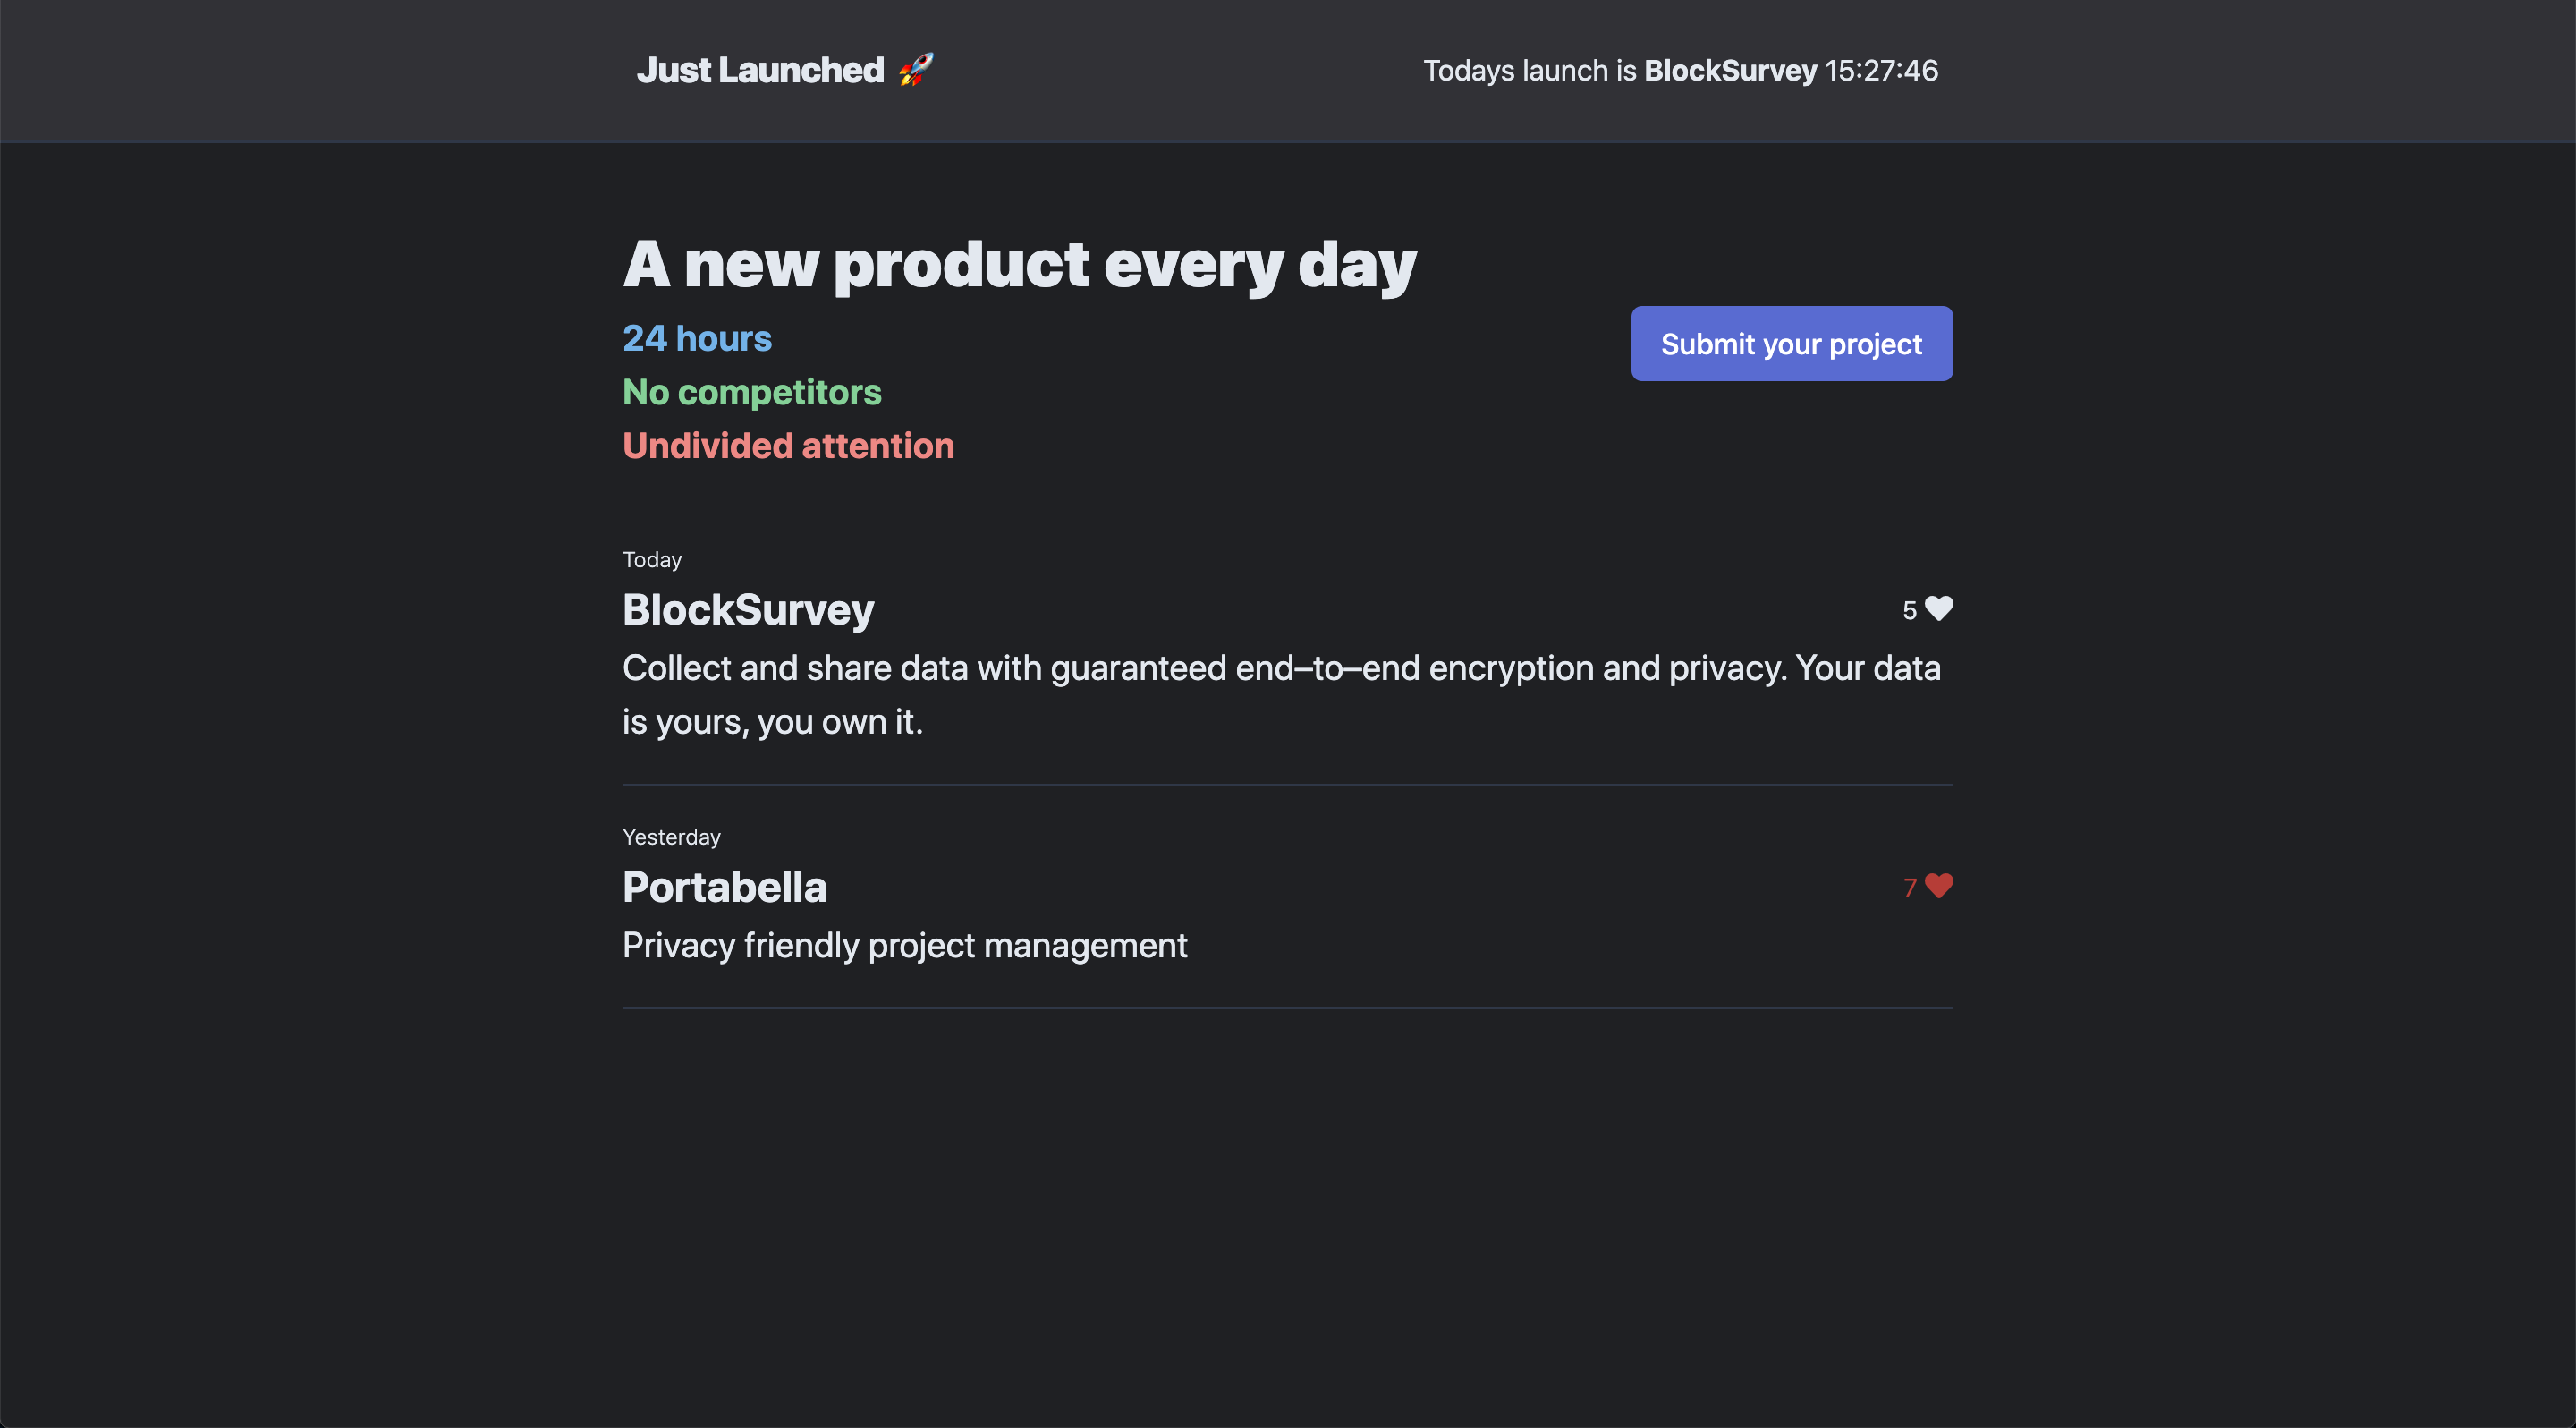Click "Privacy friendly project management" description
Screen dimensions: 2576x1428
(904, 945)
